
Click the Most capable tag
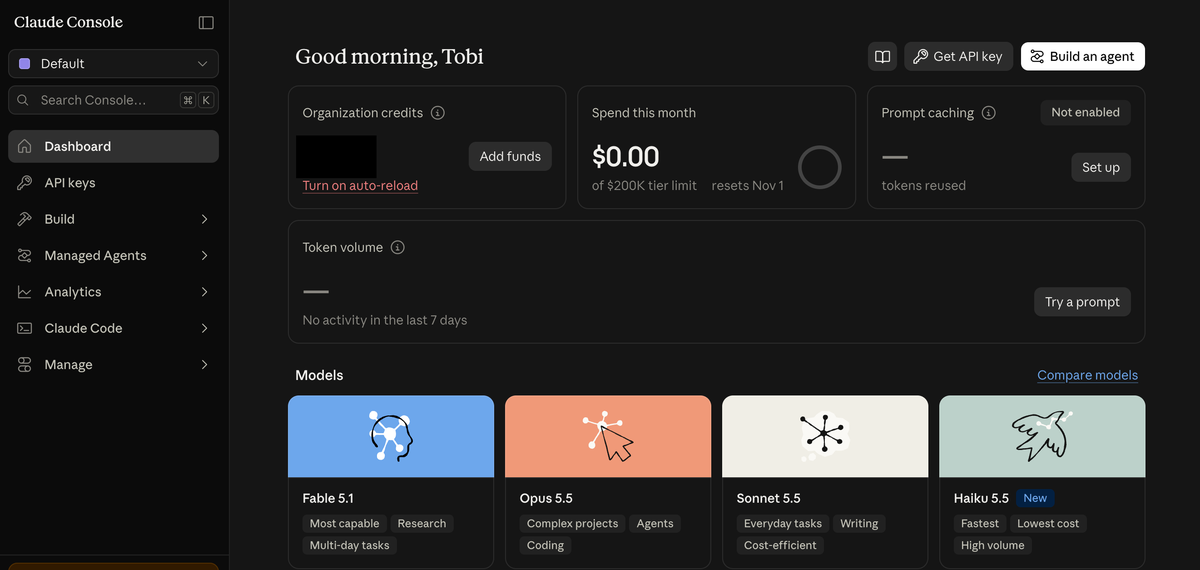pos(344,523)
